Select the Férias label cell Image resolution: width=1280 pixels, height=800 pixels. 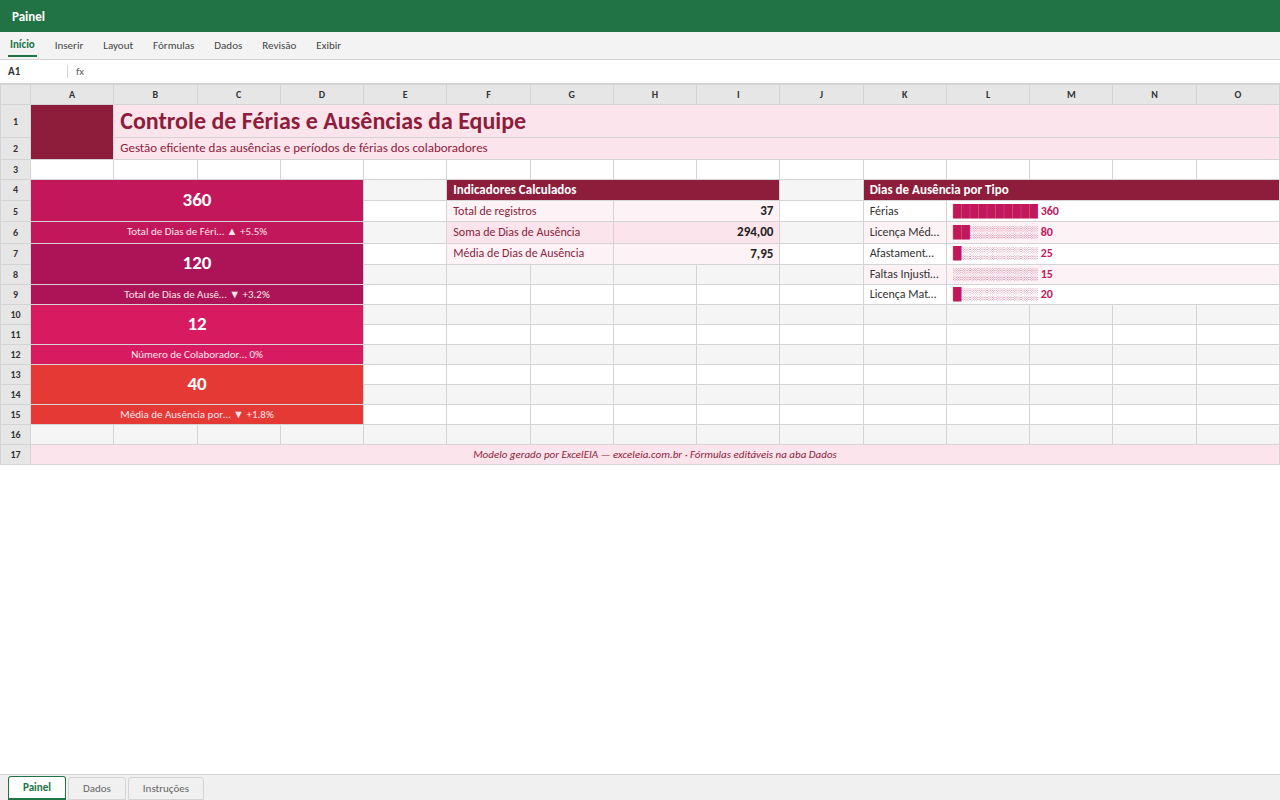coord(905,211)
